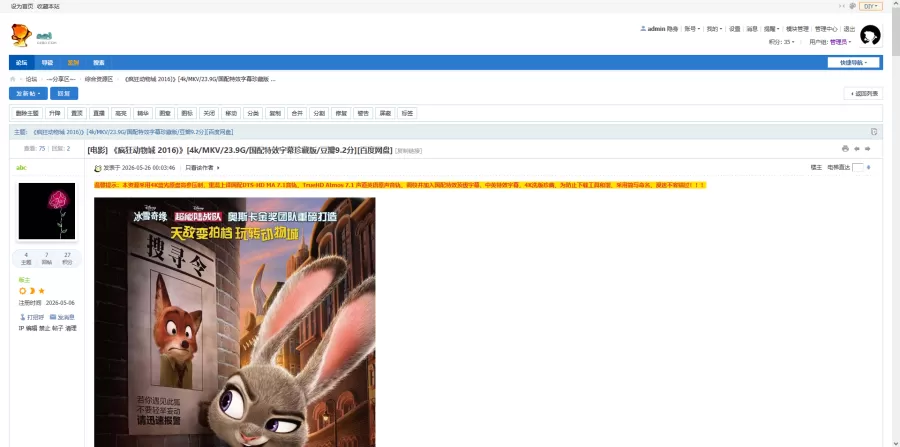Click the 退出 logout link
Screen dimensions: 900x447
tap(849, 29)
